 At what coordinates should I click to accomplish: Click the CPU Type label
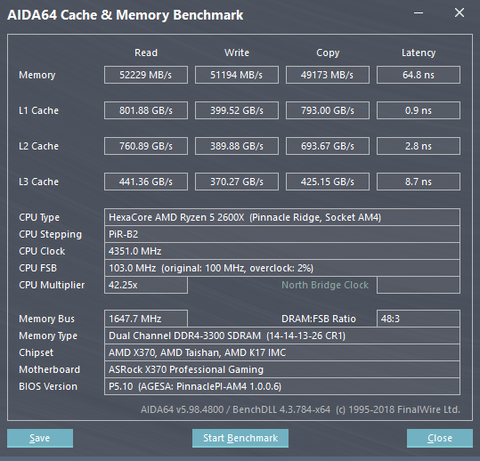[x=39, y=218]
